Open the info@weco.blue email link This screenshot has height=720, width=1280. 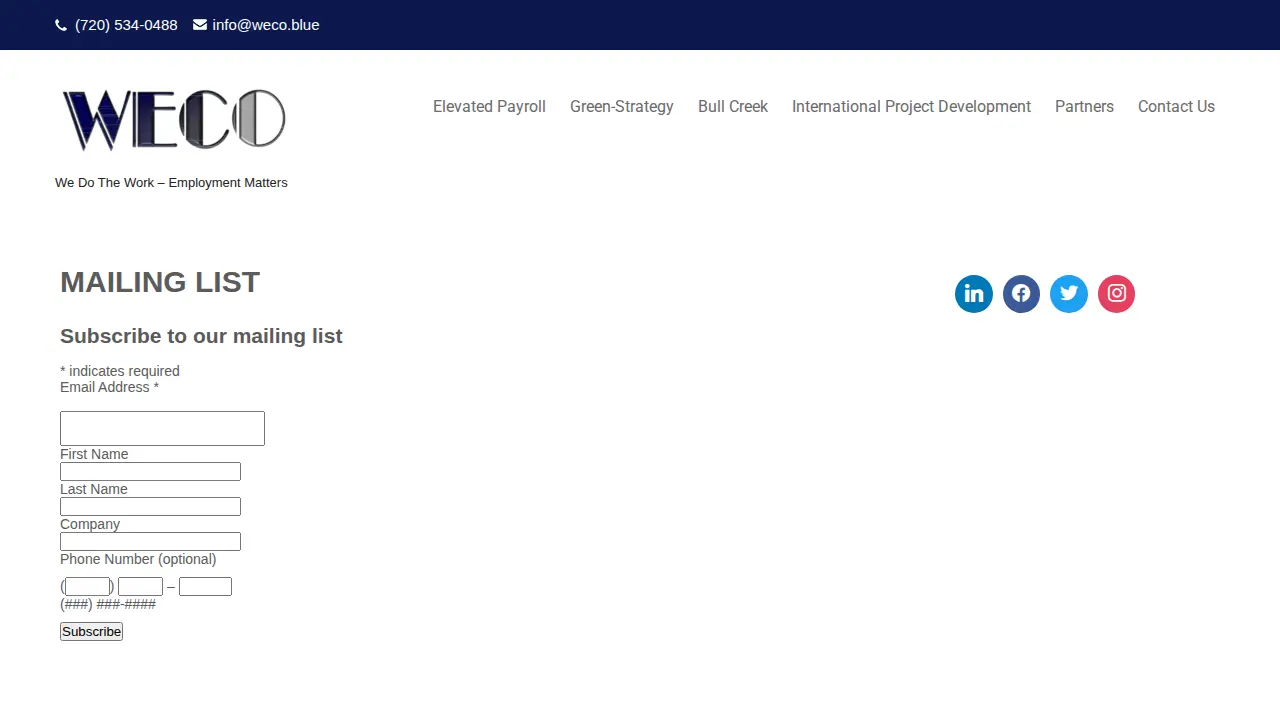(x=266, y=25)
